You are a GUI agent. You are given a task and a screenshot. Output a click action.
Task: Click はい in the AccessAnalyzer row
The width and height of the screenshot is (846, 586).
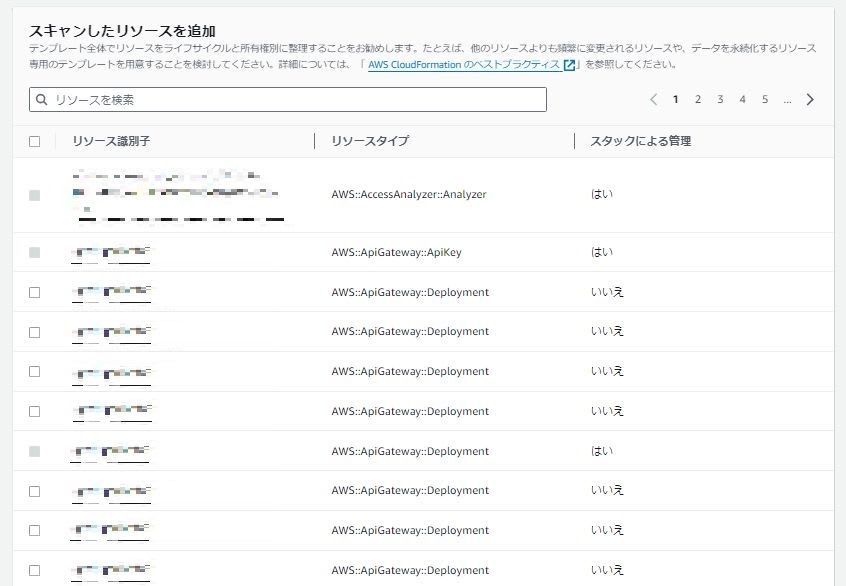[602, 194]
